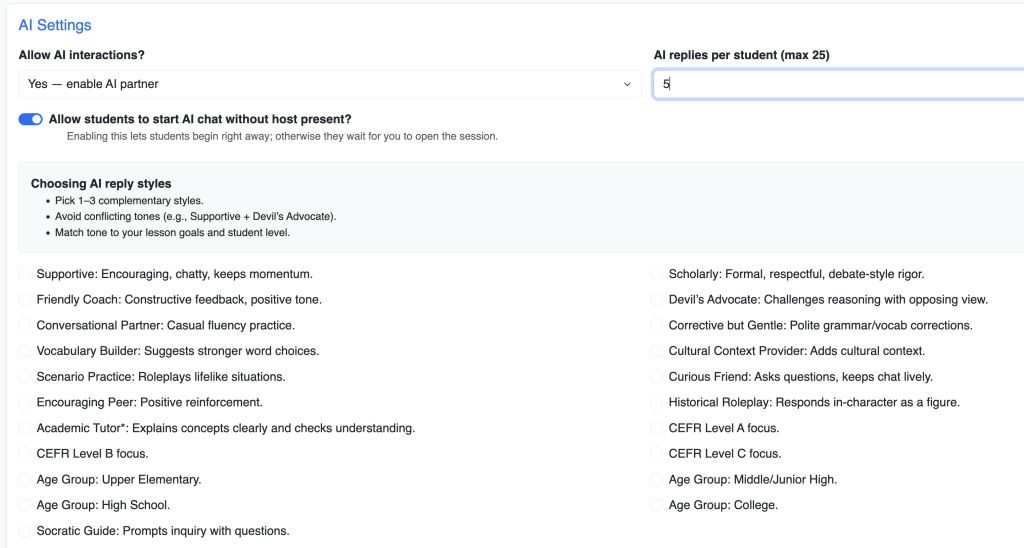Check the CEFR Level C focus box
This screenshot has width=1024, height=548.
click(x=657, y=454)
